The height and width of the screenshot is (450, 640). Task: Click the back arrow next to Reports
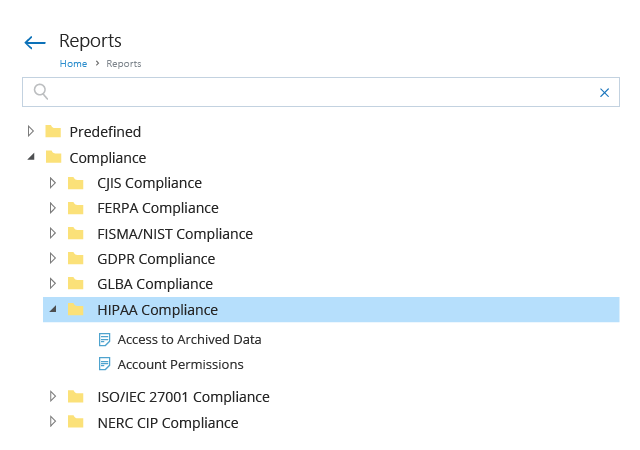pos(35,42)
